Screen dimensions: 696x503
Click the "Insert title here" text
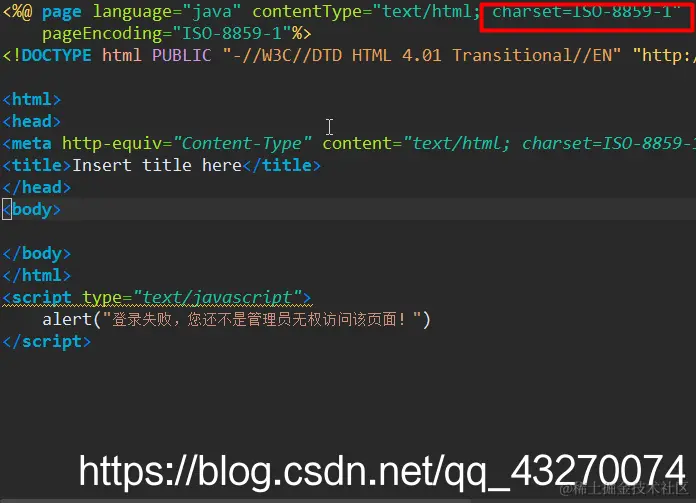[157, 165]
